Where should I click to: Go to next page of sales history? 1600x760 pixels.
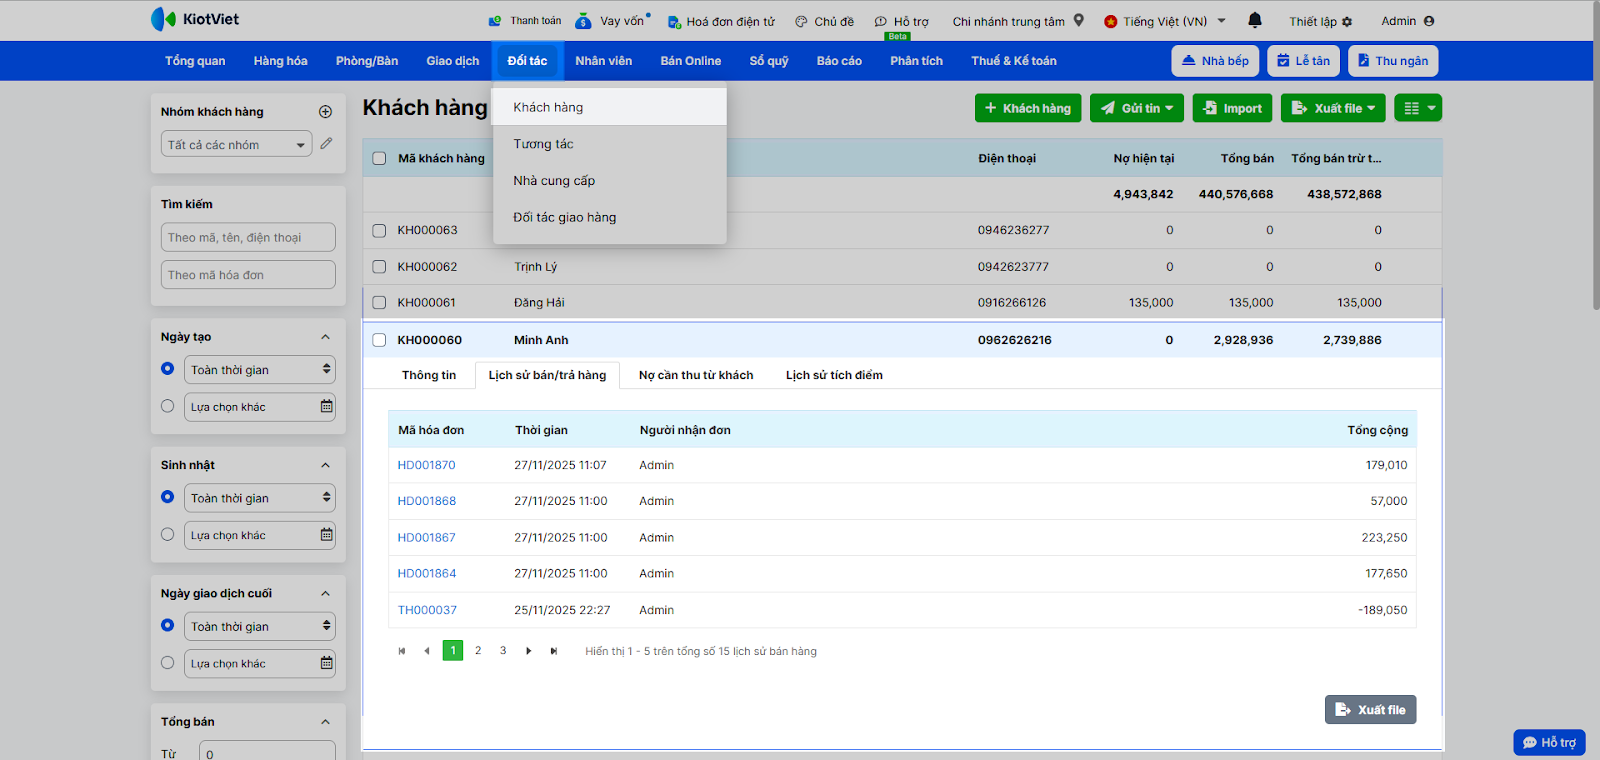528,651
